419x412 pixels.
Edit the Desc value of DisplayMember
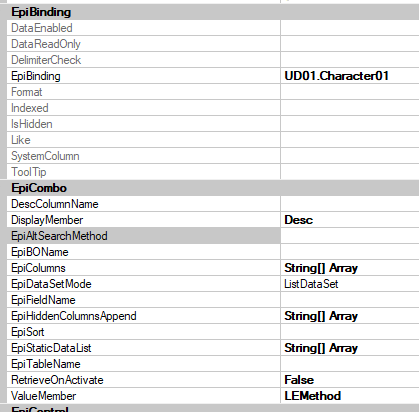[x=350, y=220]
